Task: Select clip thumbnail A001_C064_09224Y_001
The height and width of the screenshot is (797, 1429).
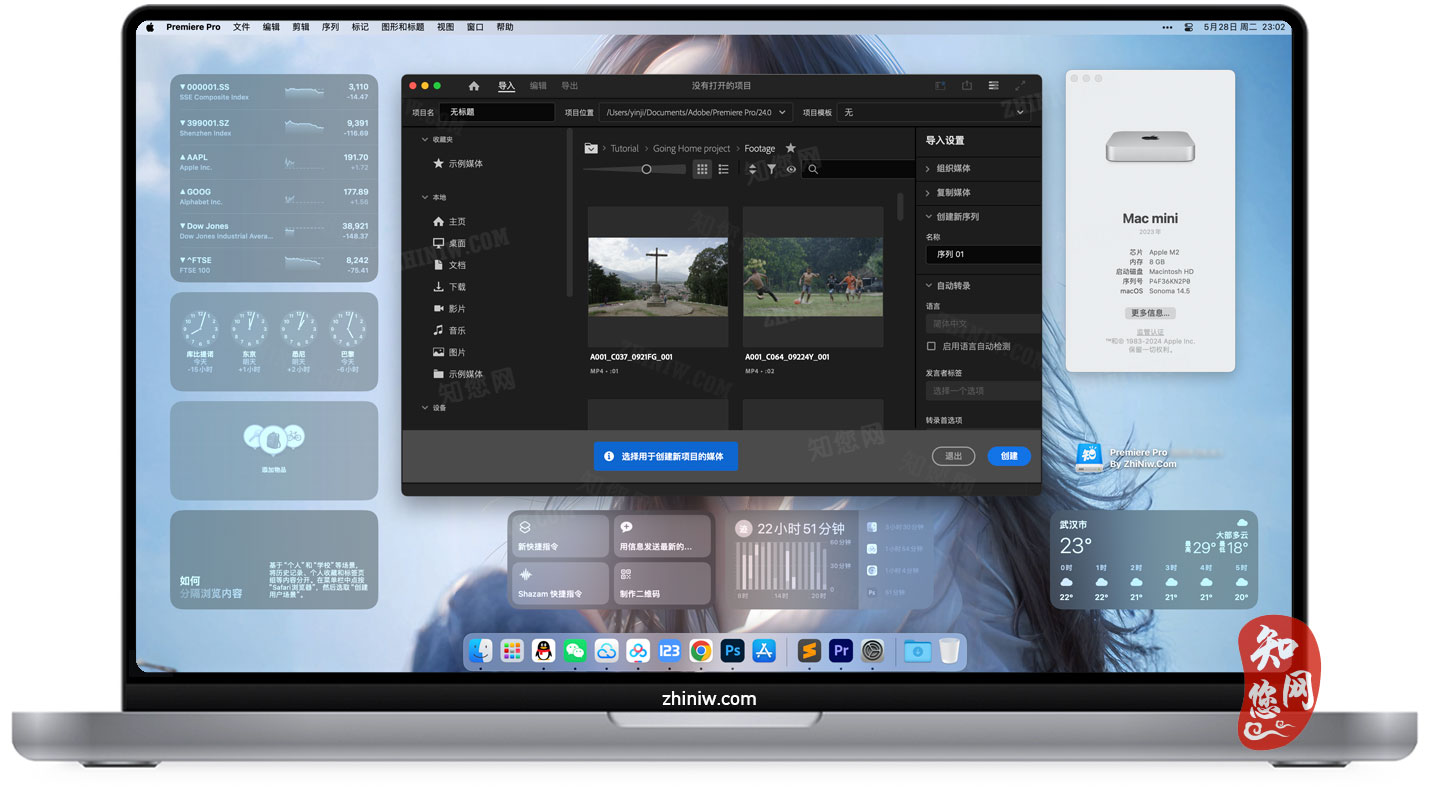Action: [x=813, y=277]
